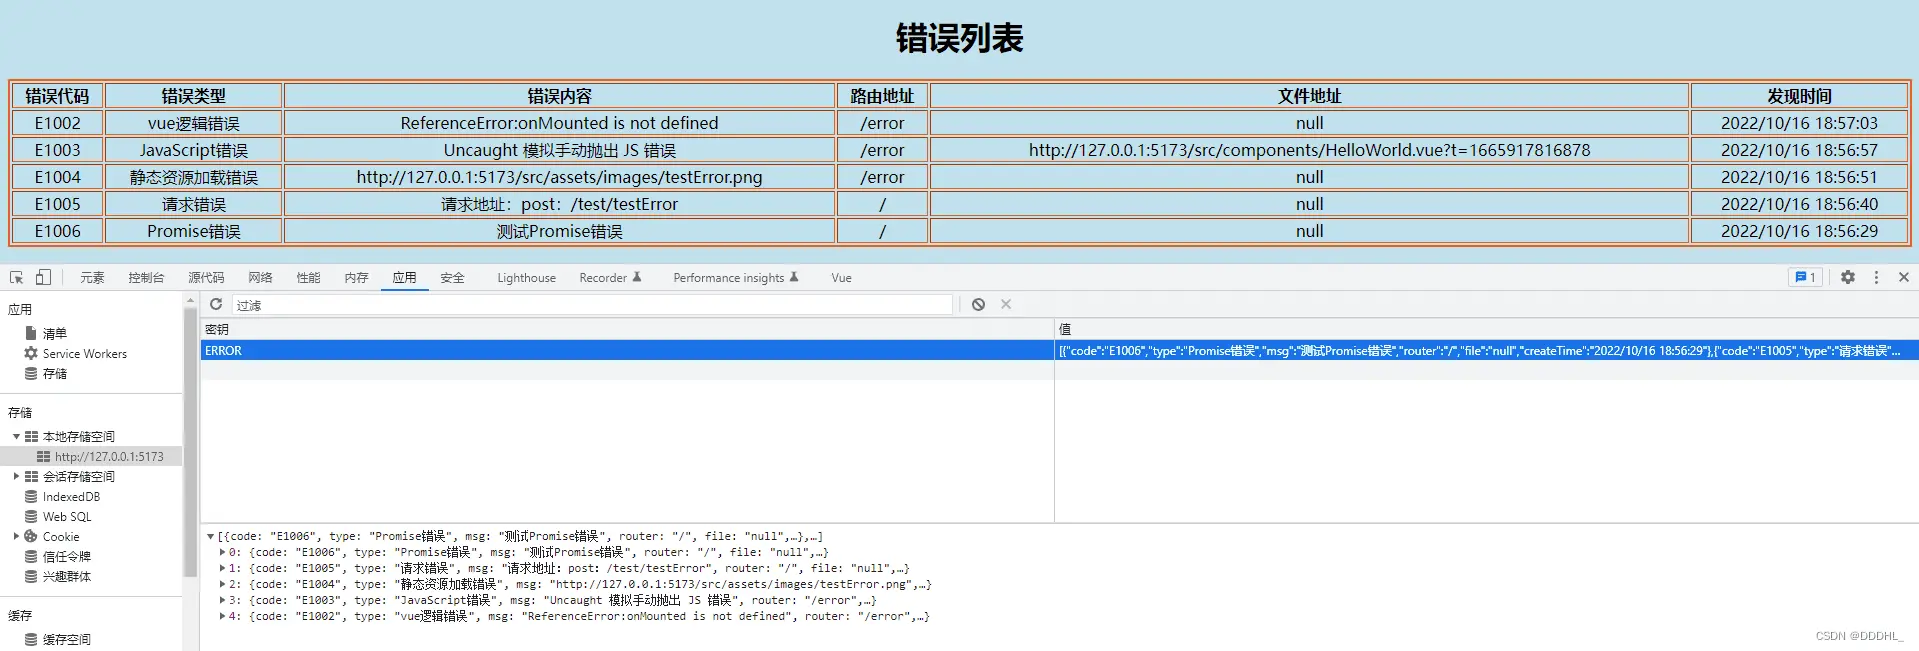The height and width of the screenshot is (651, 1919).
Task: Expand the Cookie tree node
Action: [16, 537]
